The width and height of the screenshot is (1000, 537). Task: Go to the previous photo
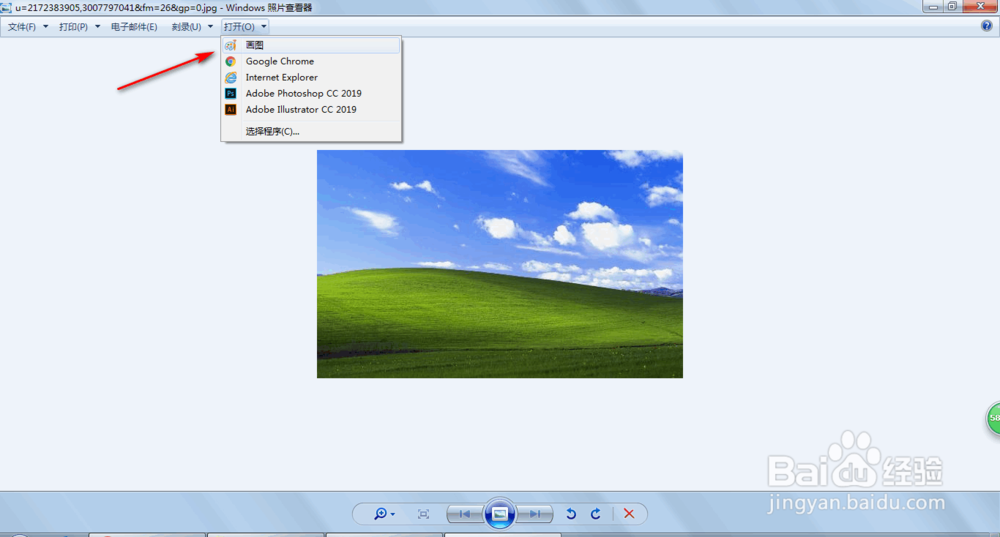tap(465, 514)
